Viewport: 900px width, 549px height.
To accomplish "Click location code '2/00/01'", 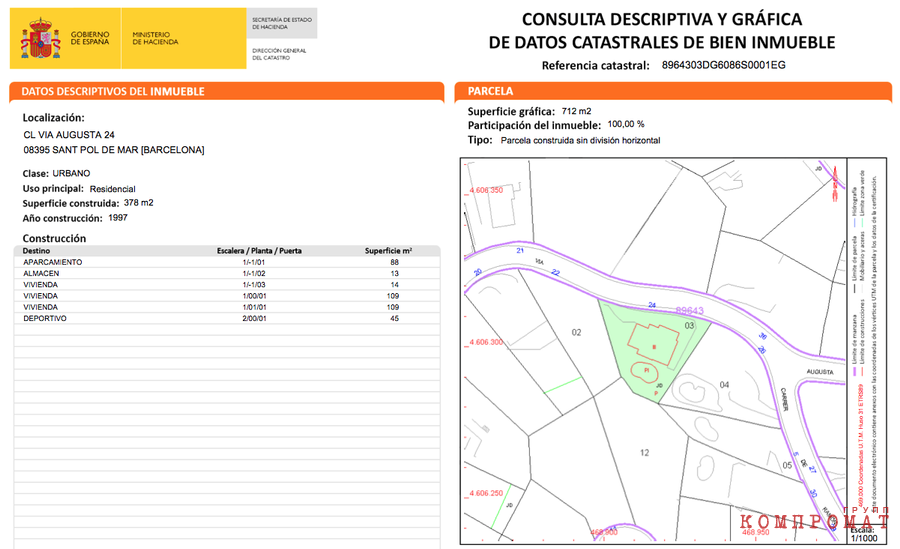I will (x=254, y=319).
